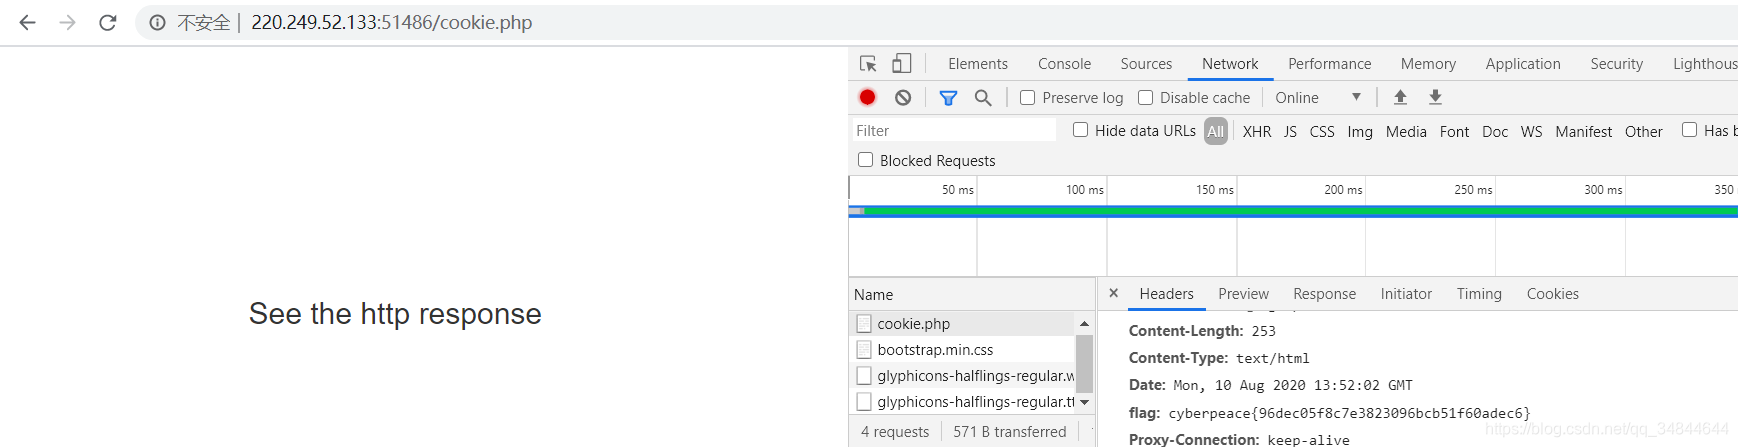Click the browser address bar URL

(391, 22)
